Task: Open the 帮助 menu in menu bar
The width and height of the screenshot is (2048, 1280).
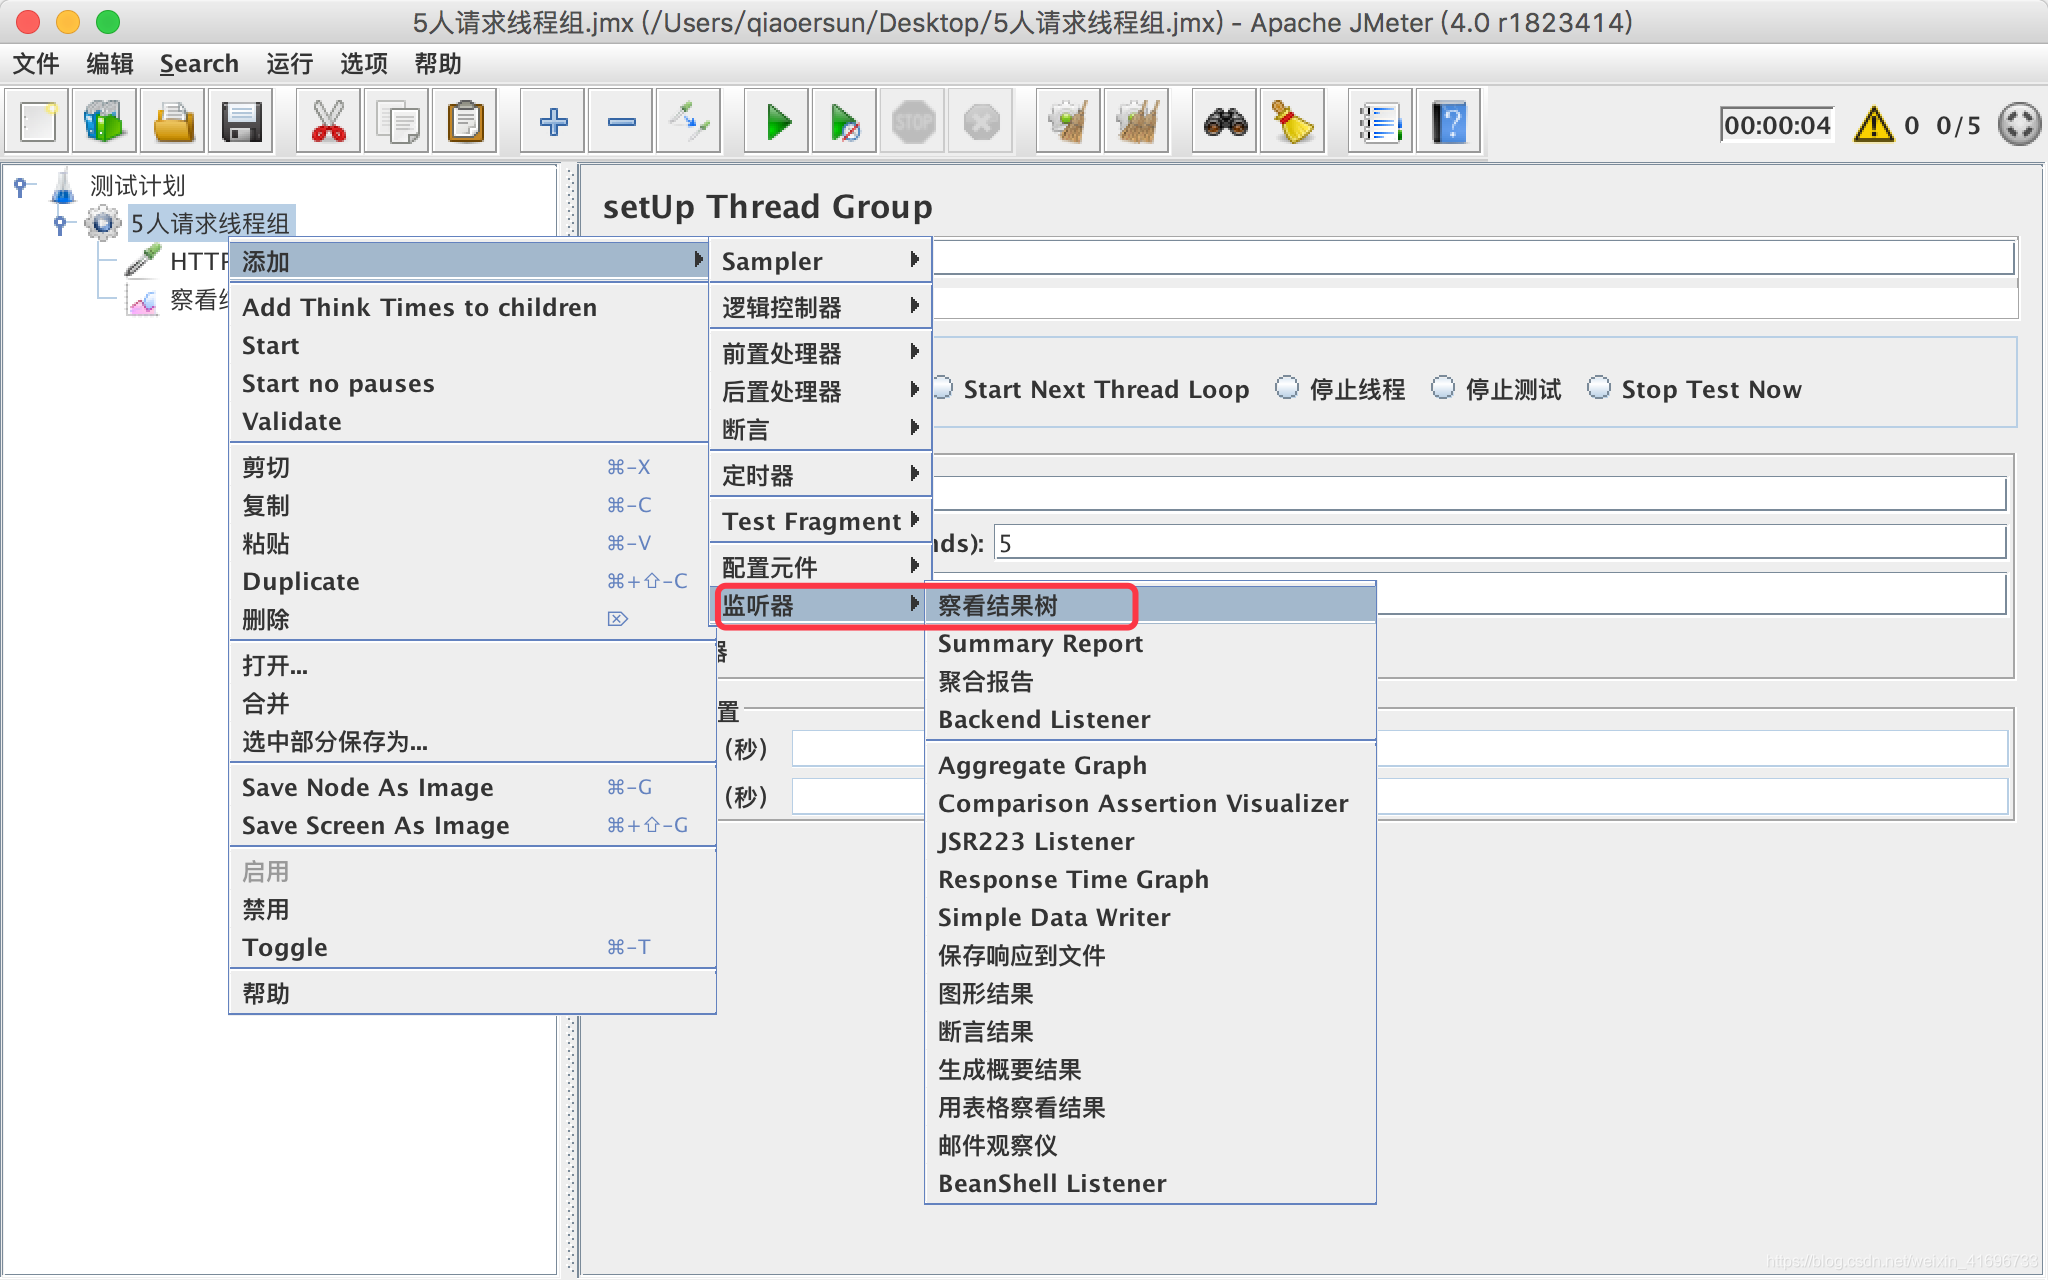Action: 438,64
